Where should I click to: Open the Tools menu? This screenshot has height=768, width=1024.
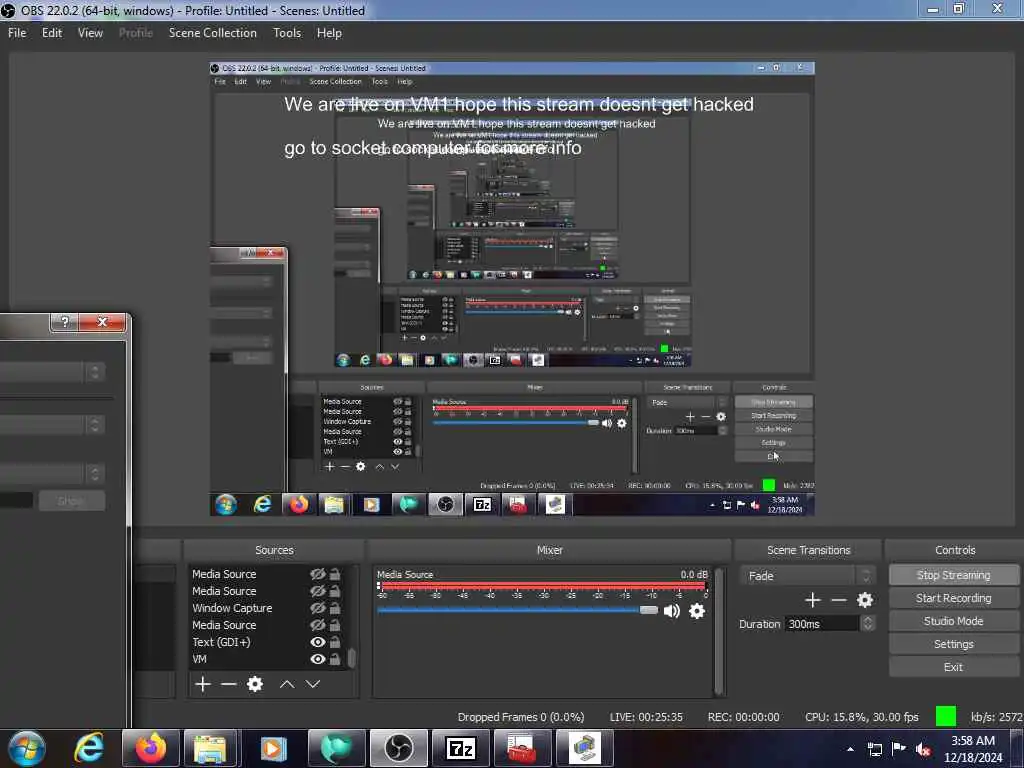pyautogui.click(x=287, y=33)
